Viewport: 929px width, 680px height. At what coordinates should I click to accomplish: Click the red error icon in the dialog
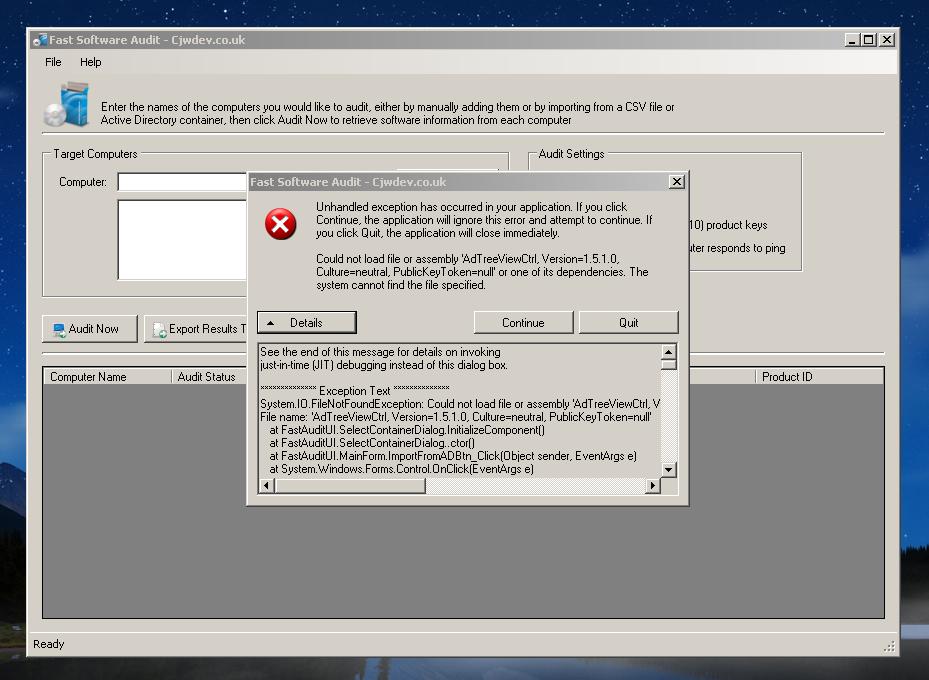(280, 224)
